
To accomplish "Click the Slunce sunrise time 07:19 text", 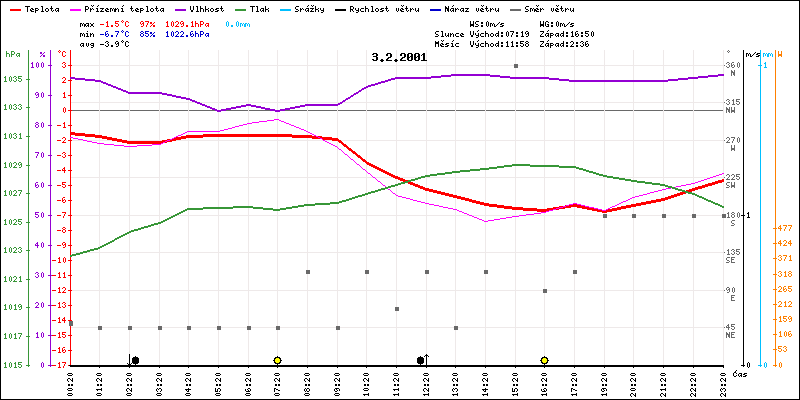I will coord(510,33).
